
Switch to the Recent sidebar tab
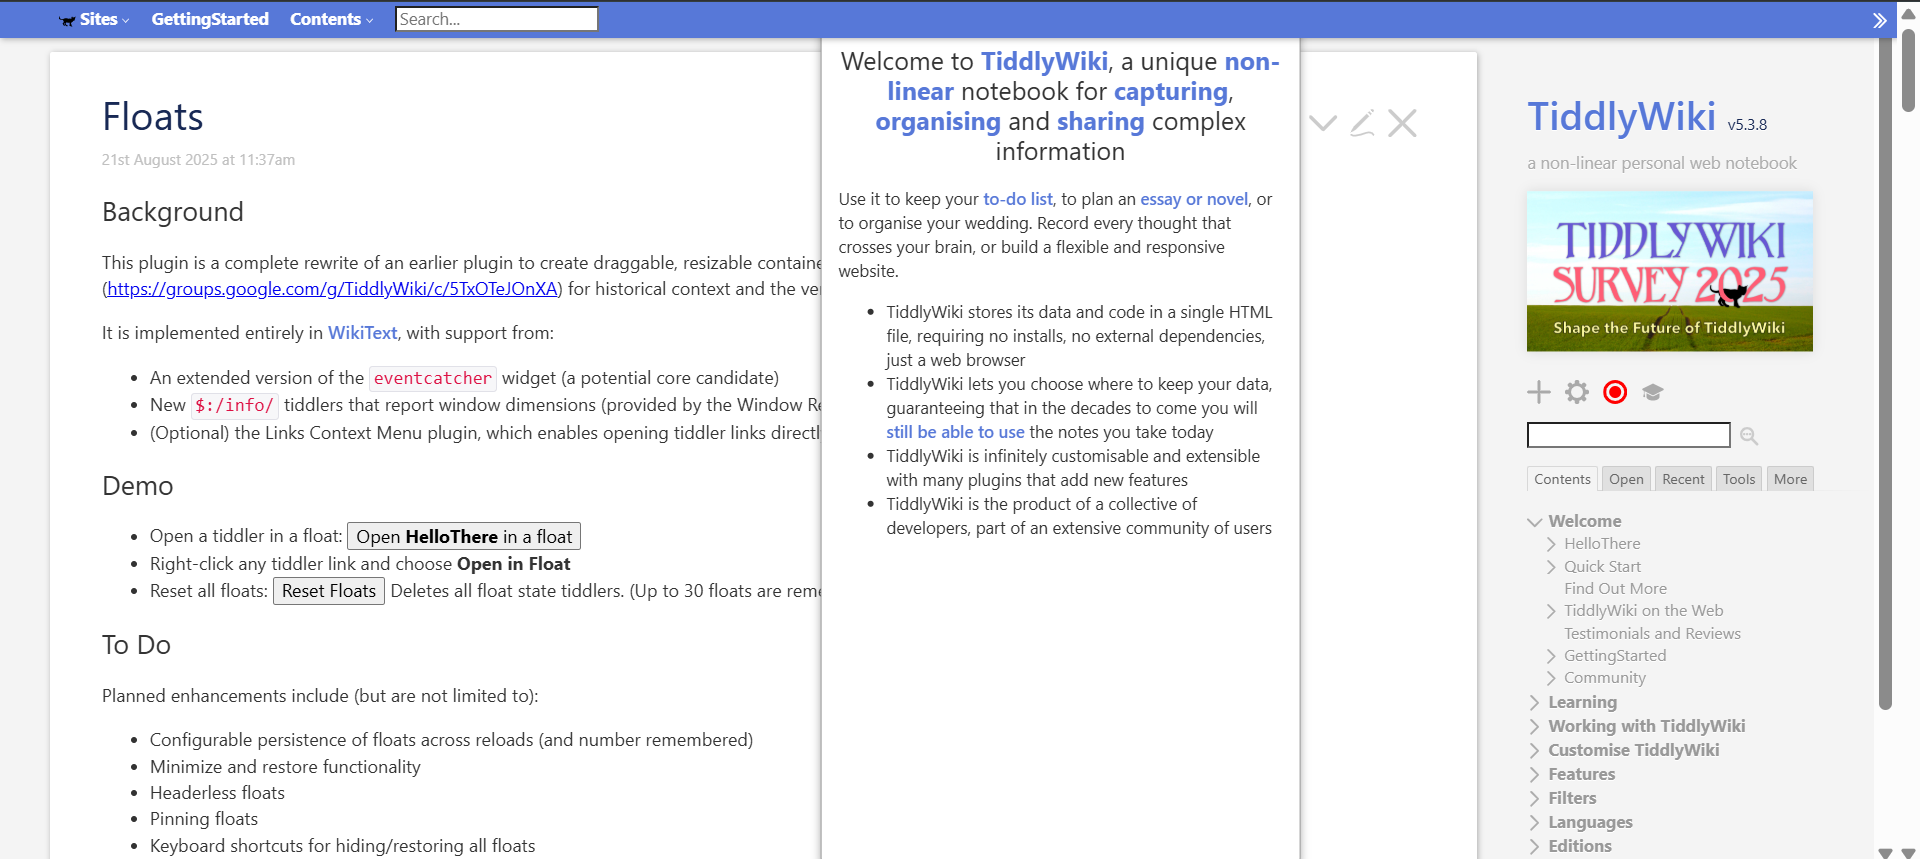click(x=1683, y=479)
